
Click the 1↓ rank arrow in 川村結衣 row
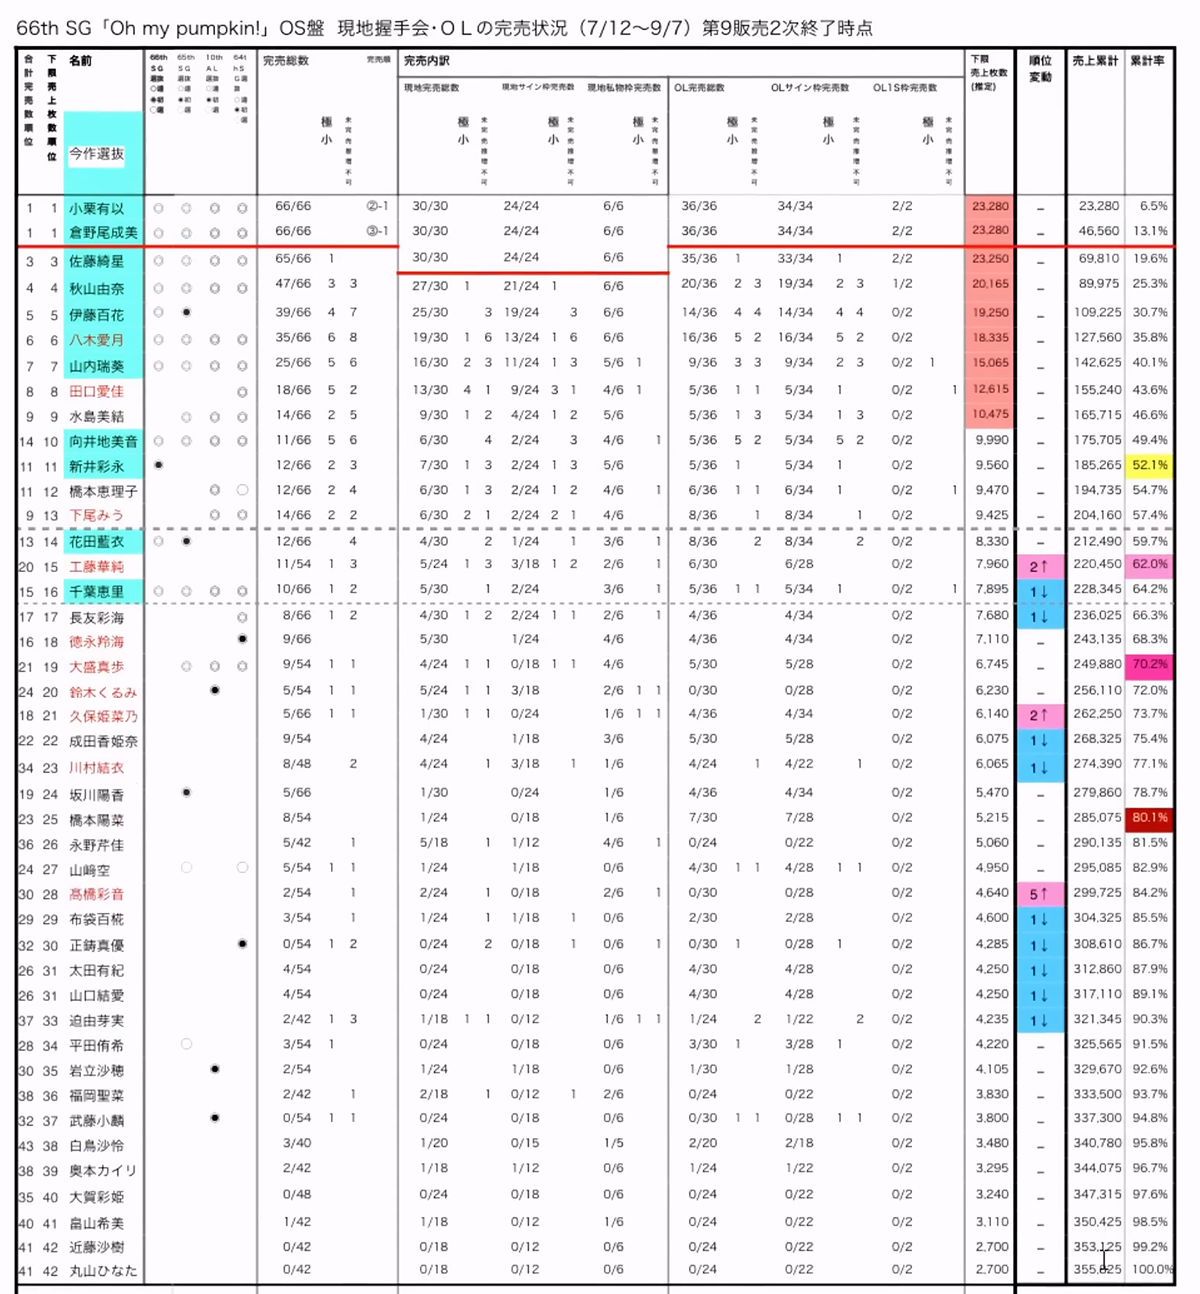[1039, 767]
